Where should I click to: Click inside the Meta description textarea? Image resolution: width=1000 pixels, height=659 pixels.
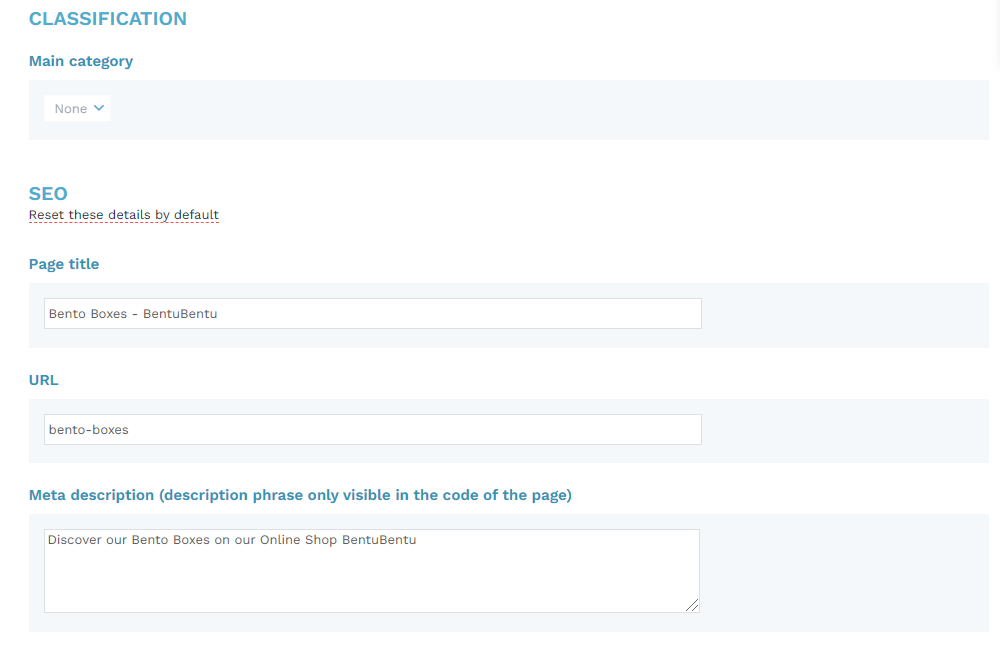pos(372,571)
